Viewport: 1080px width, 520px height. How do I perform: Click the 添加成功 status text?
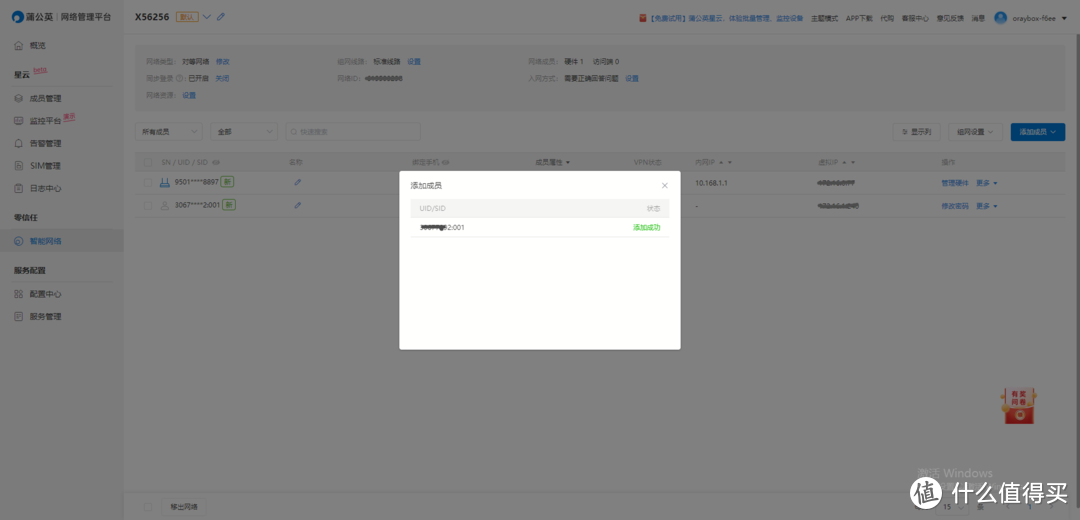(647, 227)
